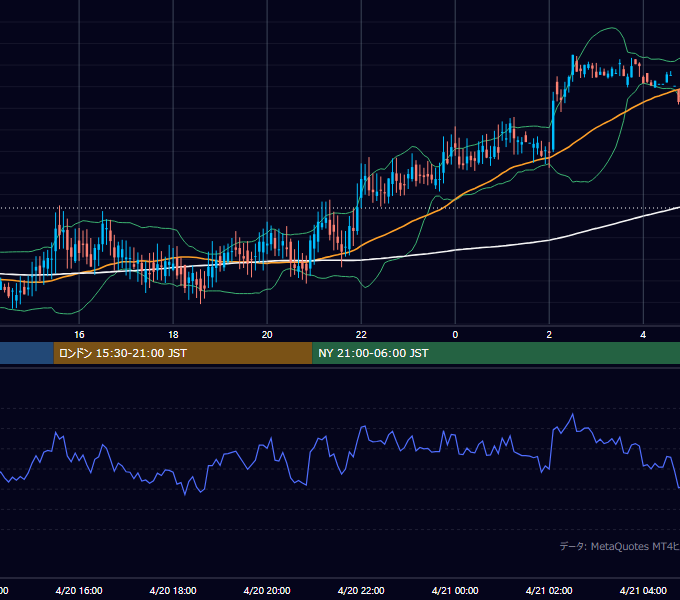Click the London 15:30-21:00 JST session bar
Image resolution: width=680 pixels, height=600 pixels.
click(x=183, y=353)
